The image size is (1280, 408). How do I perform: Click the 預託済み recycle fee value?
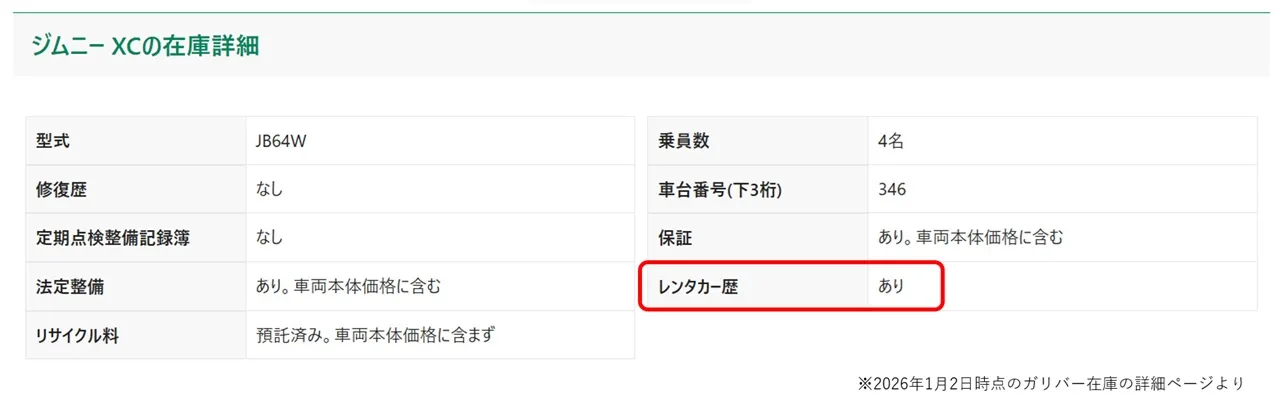[375, 335]
